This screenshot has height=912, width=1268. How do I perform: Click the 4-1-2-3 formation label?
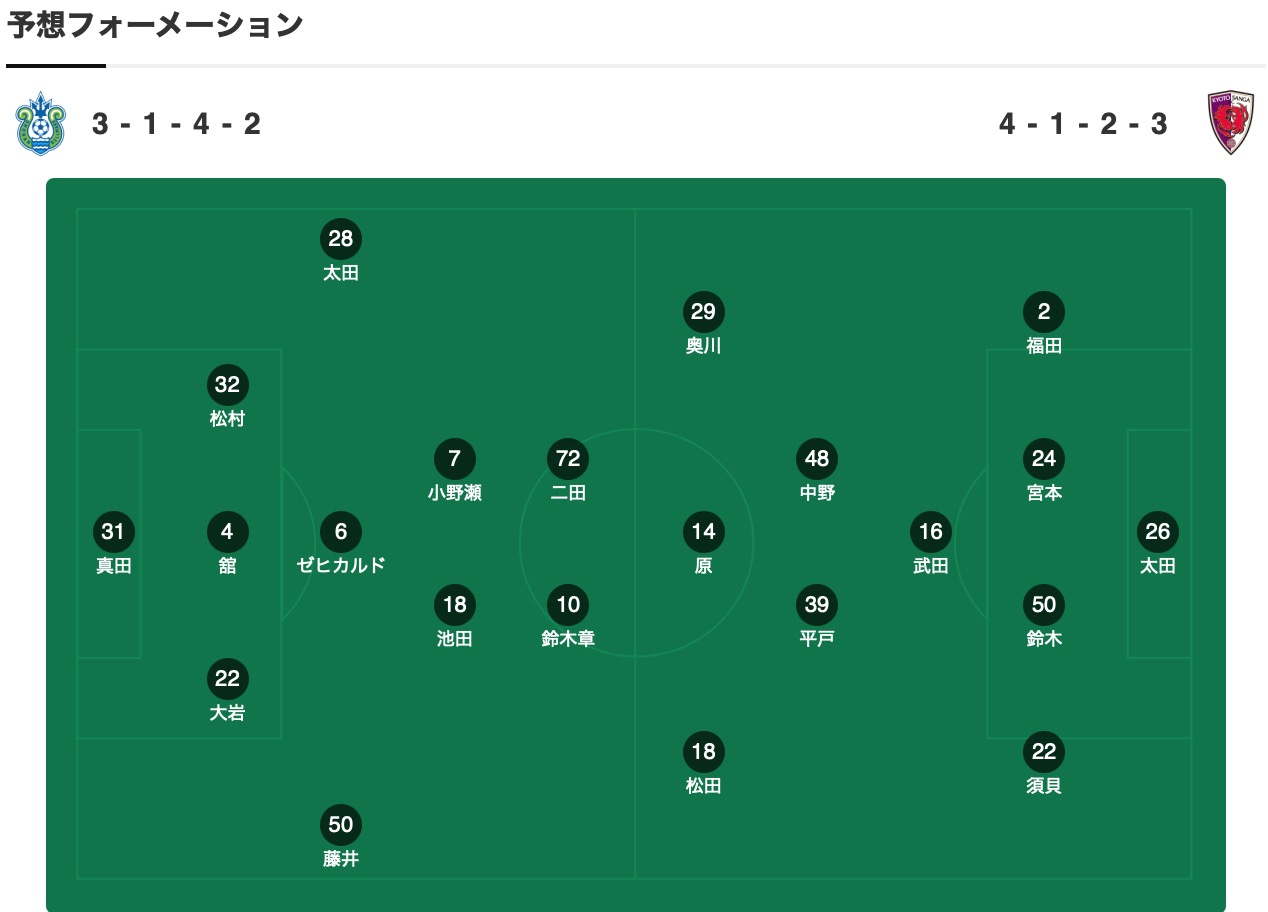click(x=1084, y=124)
